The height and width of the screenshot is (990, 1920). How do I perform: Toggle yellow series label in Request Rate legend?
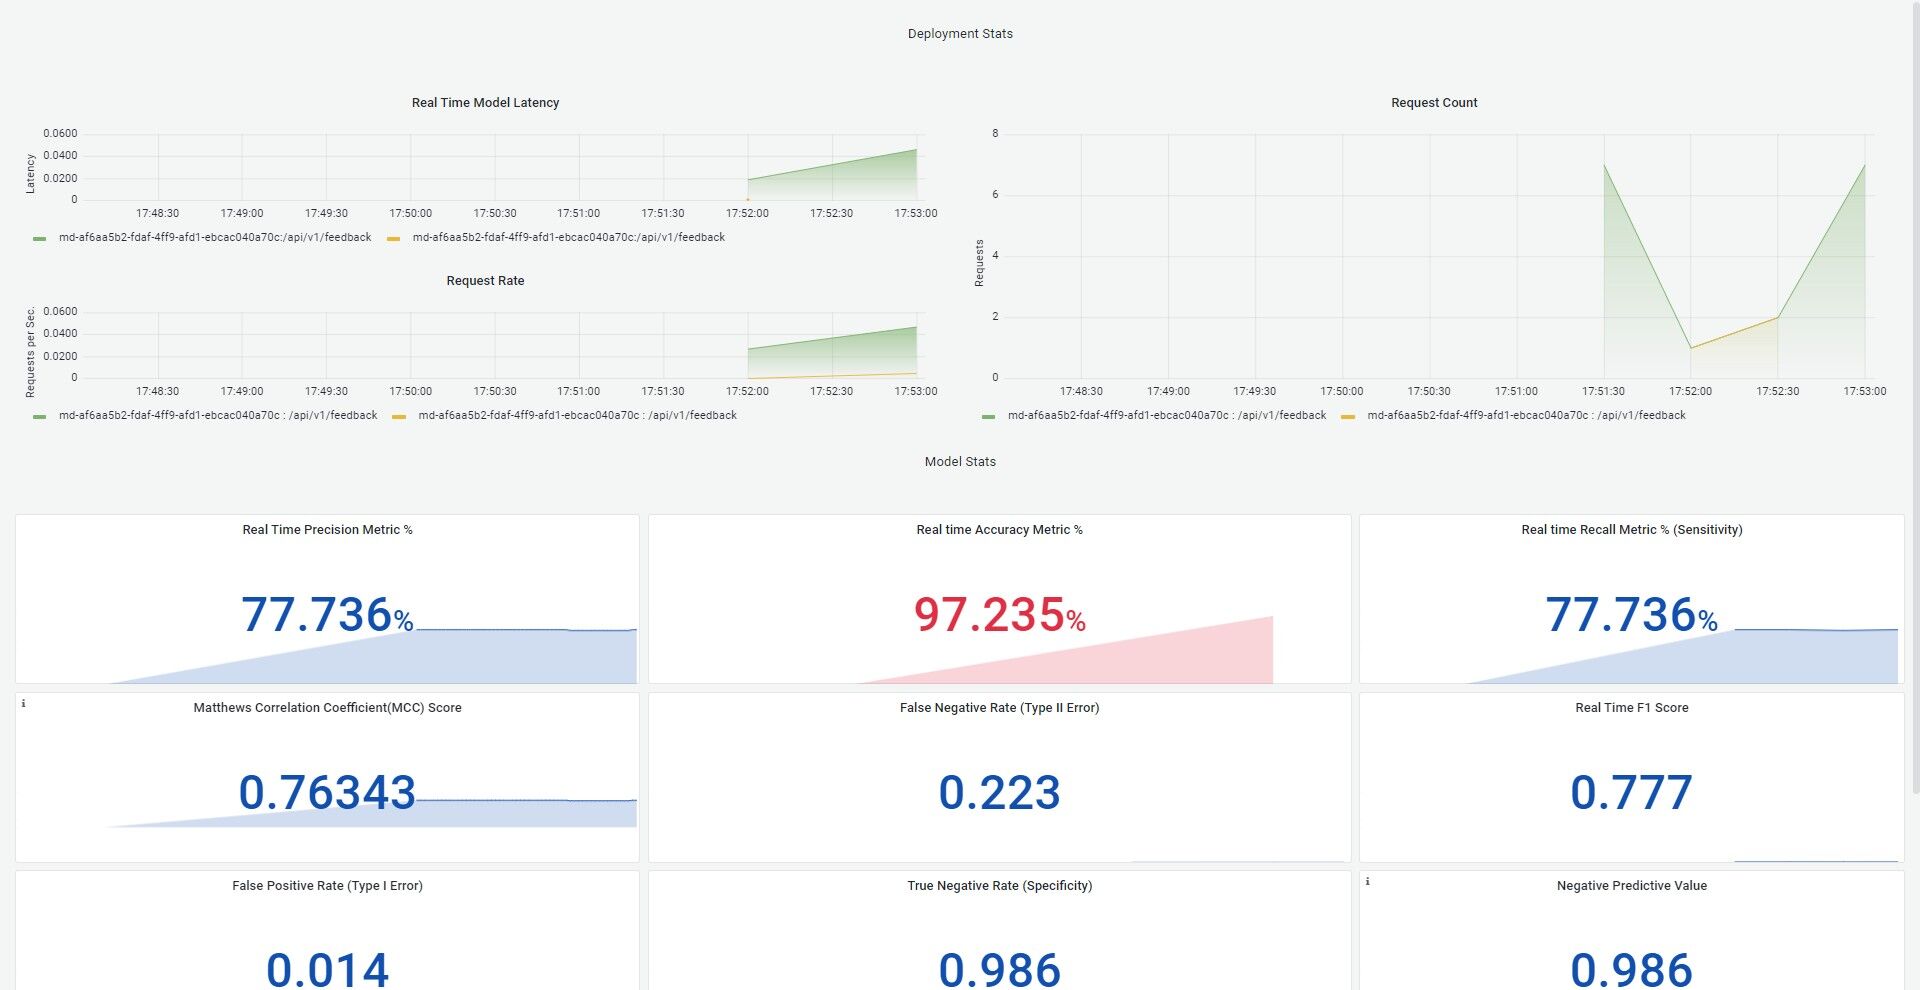578,416
